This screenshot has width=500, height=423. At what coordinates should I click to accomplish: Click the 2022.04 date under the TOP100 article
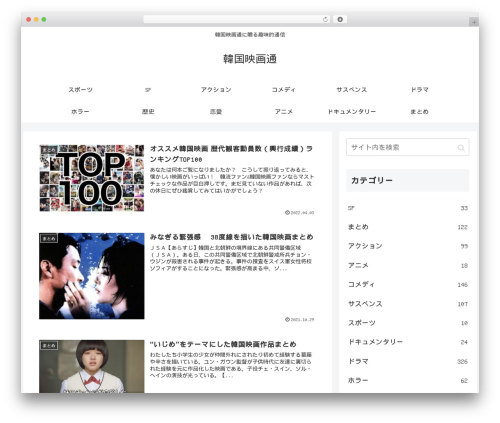300,213
